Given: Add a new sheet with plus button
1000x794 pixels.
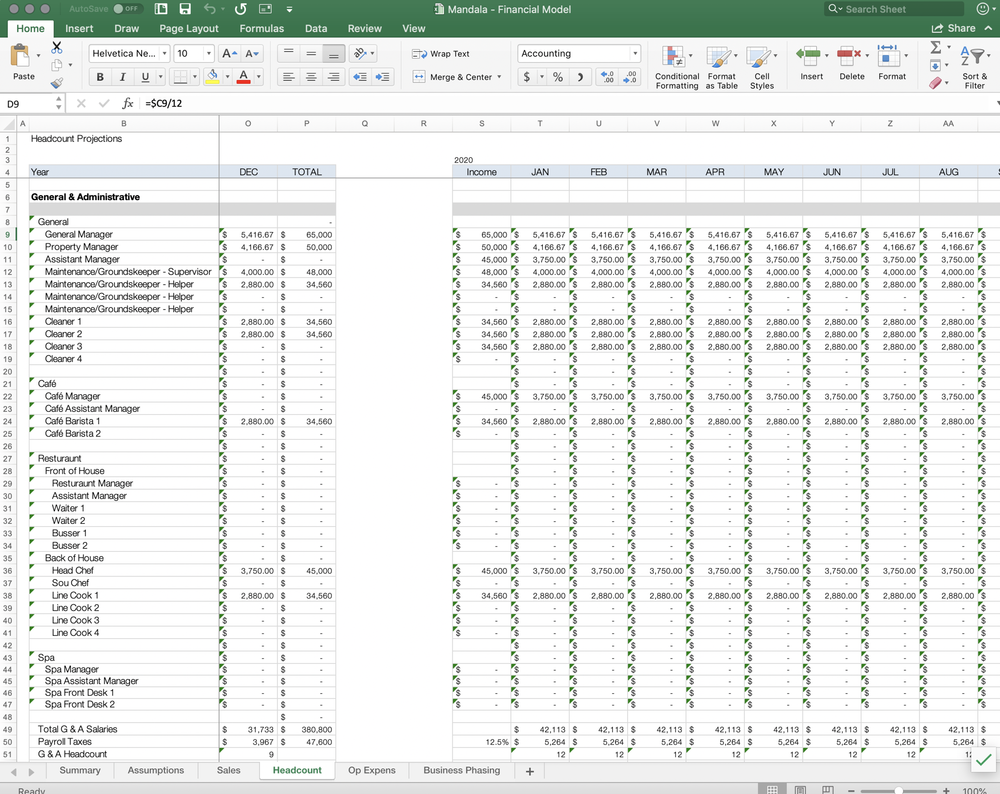Looking at the screenshot, I should coord(529,771).
